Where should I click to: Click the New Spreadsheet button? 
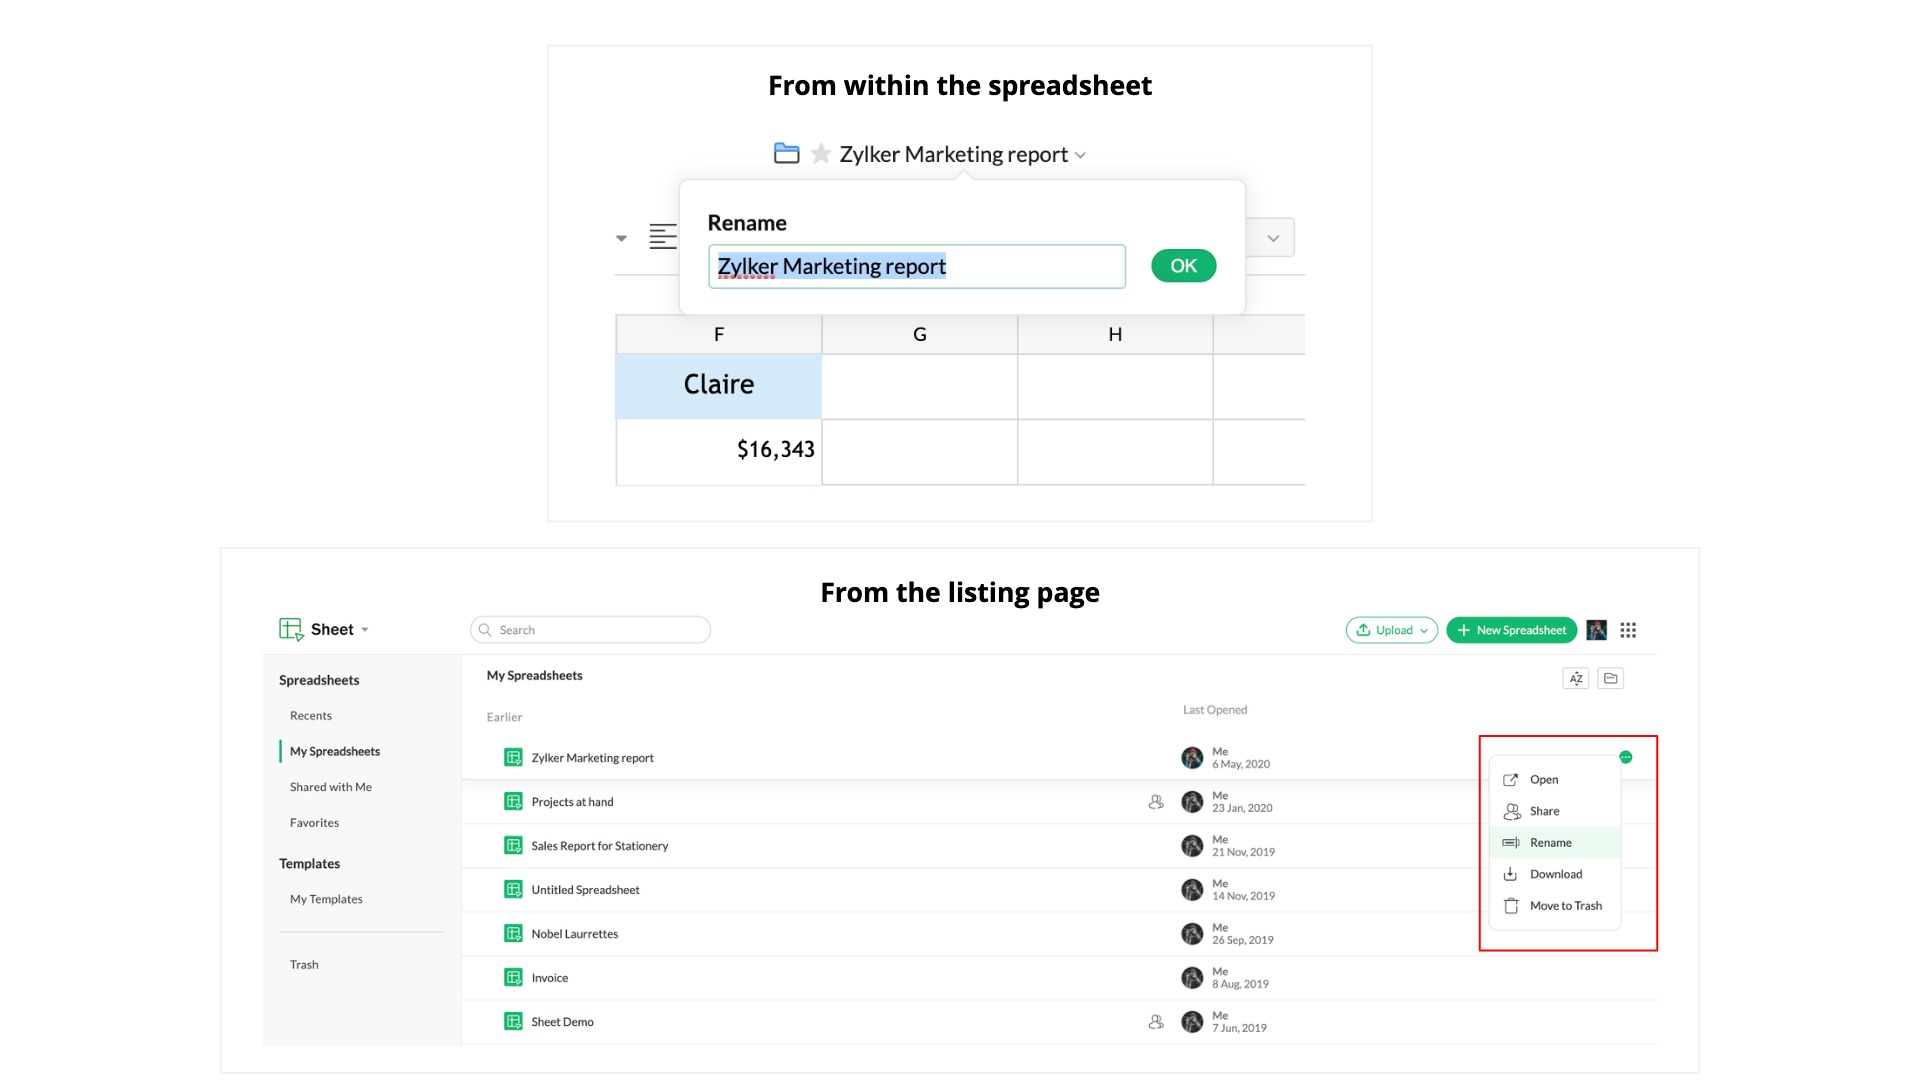point(1511,630)
